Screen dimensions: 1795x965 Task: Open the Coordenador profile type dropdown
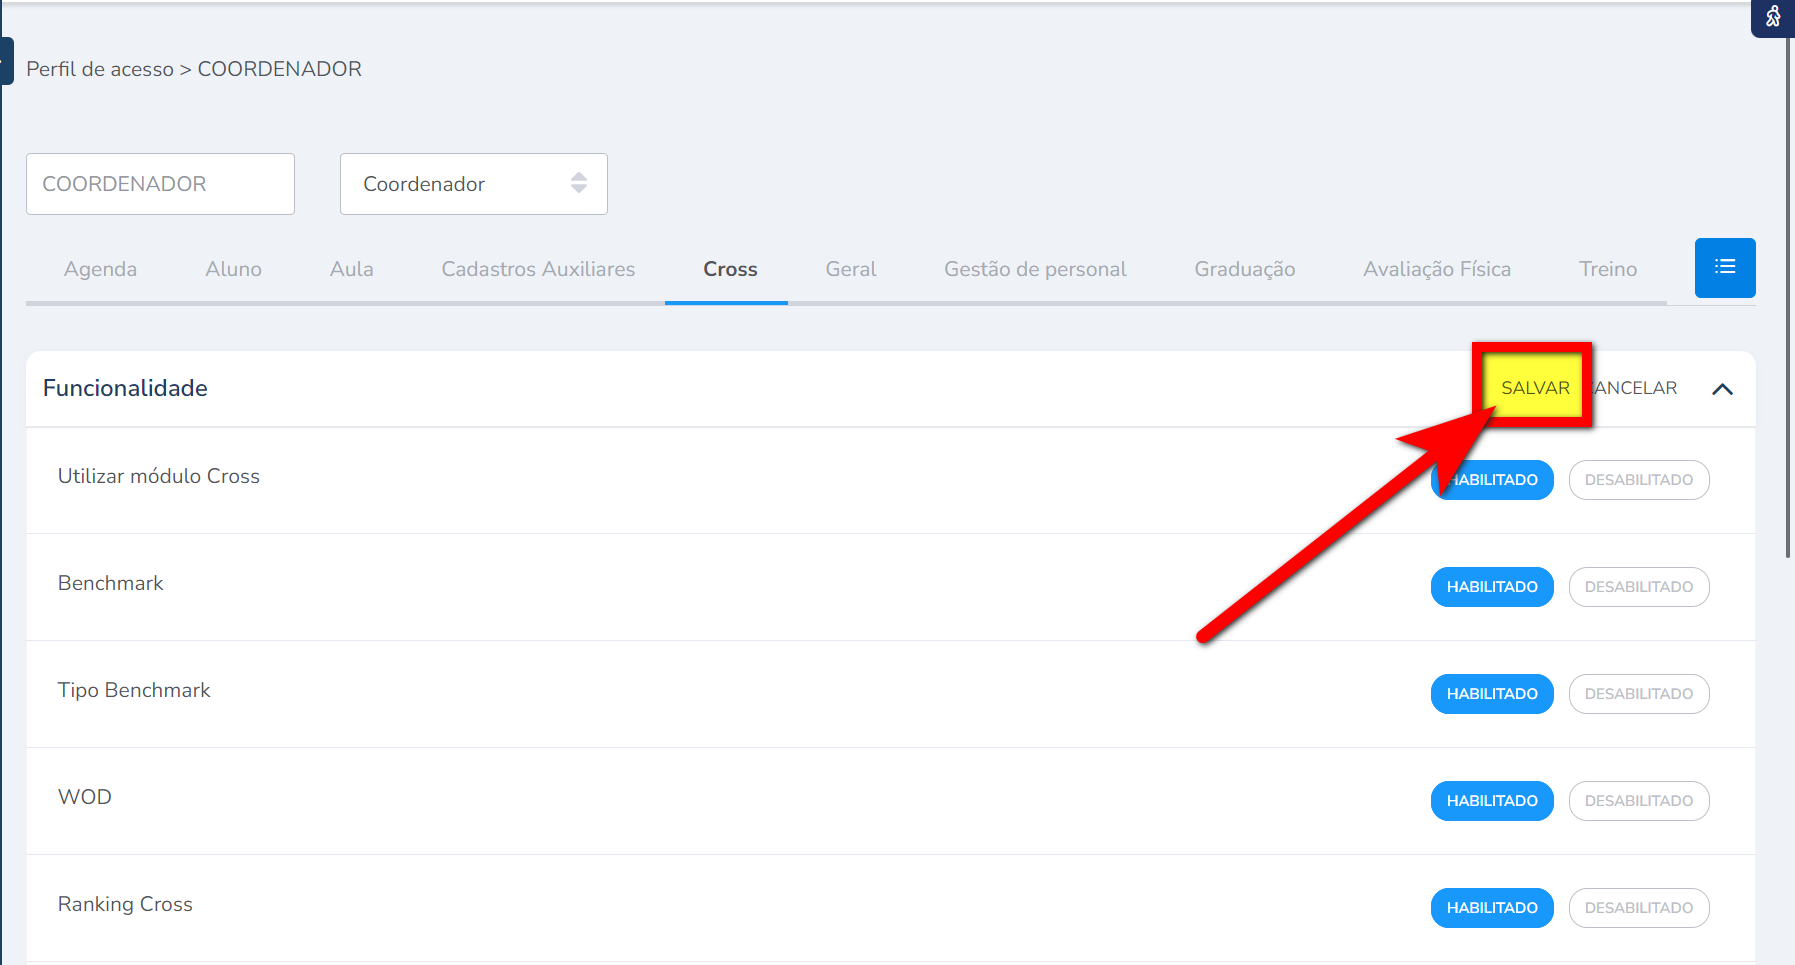[x=473, y=184]
